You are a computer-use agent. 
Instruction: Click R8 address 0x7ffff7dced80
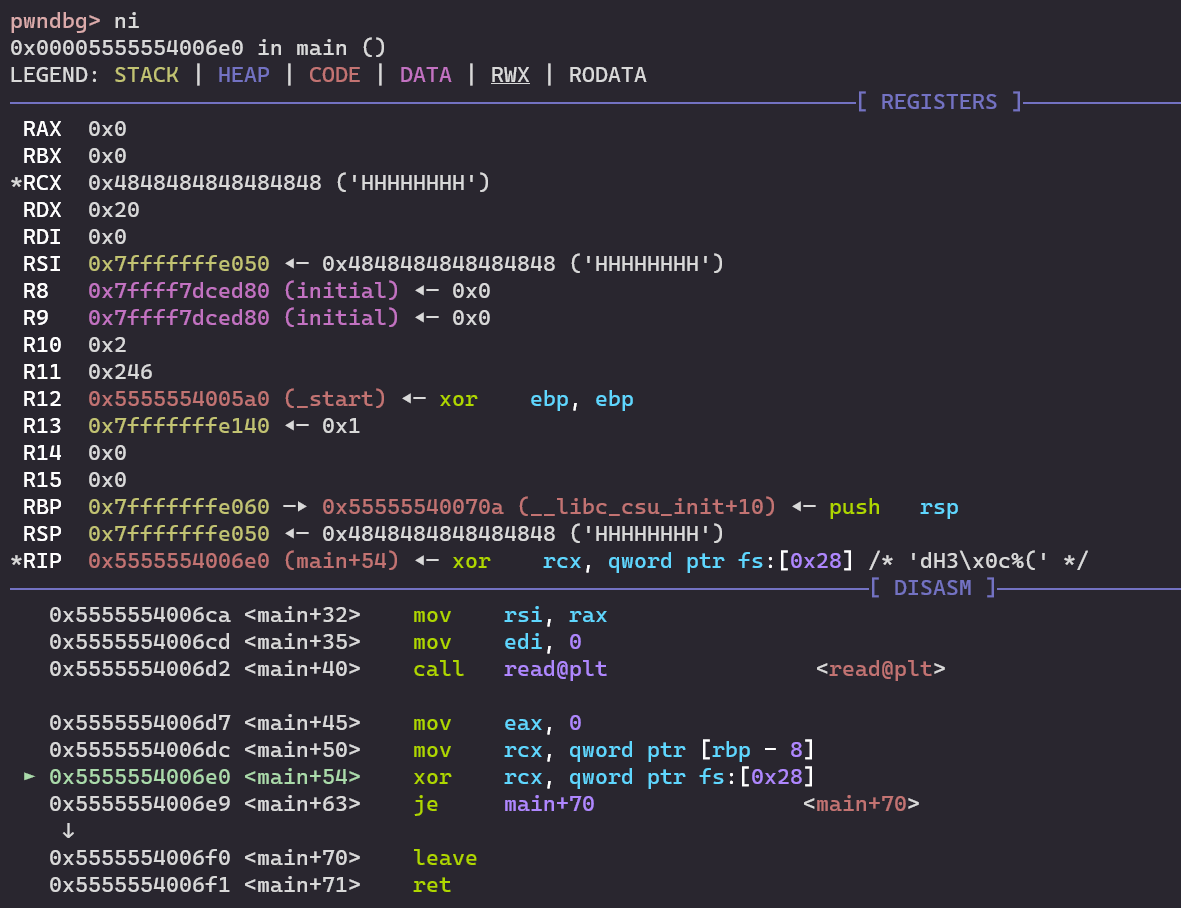[179, 291]
